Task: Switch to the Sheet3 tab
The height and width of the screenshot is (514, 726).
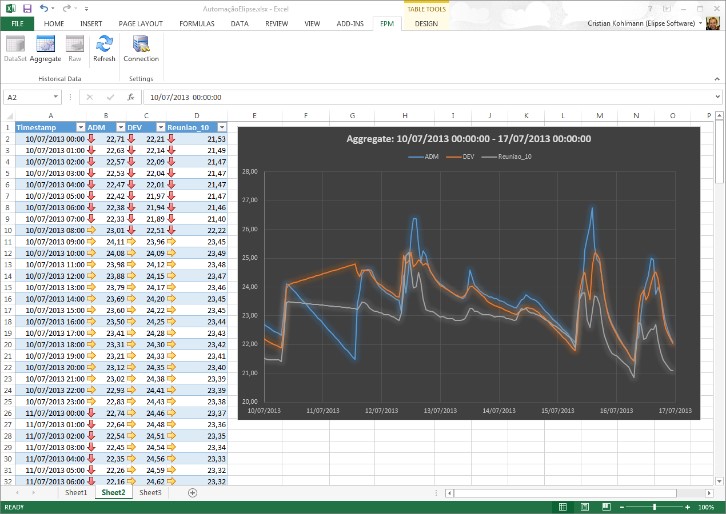Action: pyautogui.click(x=150, y=492)
